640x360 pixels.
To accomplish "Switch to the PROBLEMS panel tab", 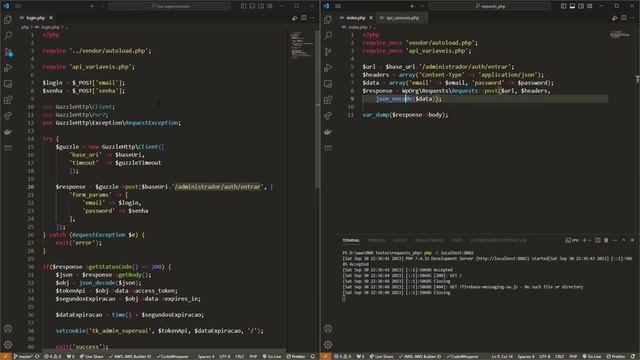I will tap(377, 240).
